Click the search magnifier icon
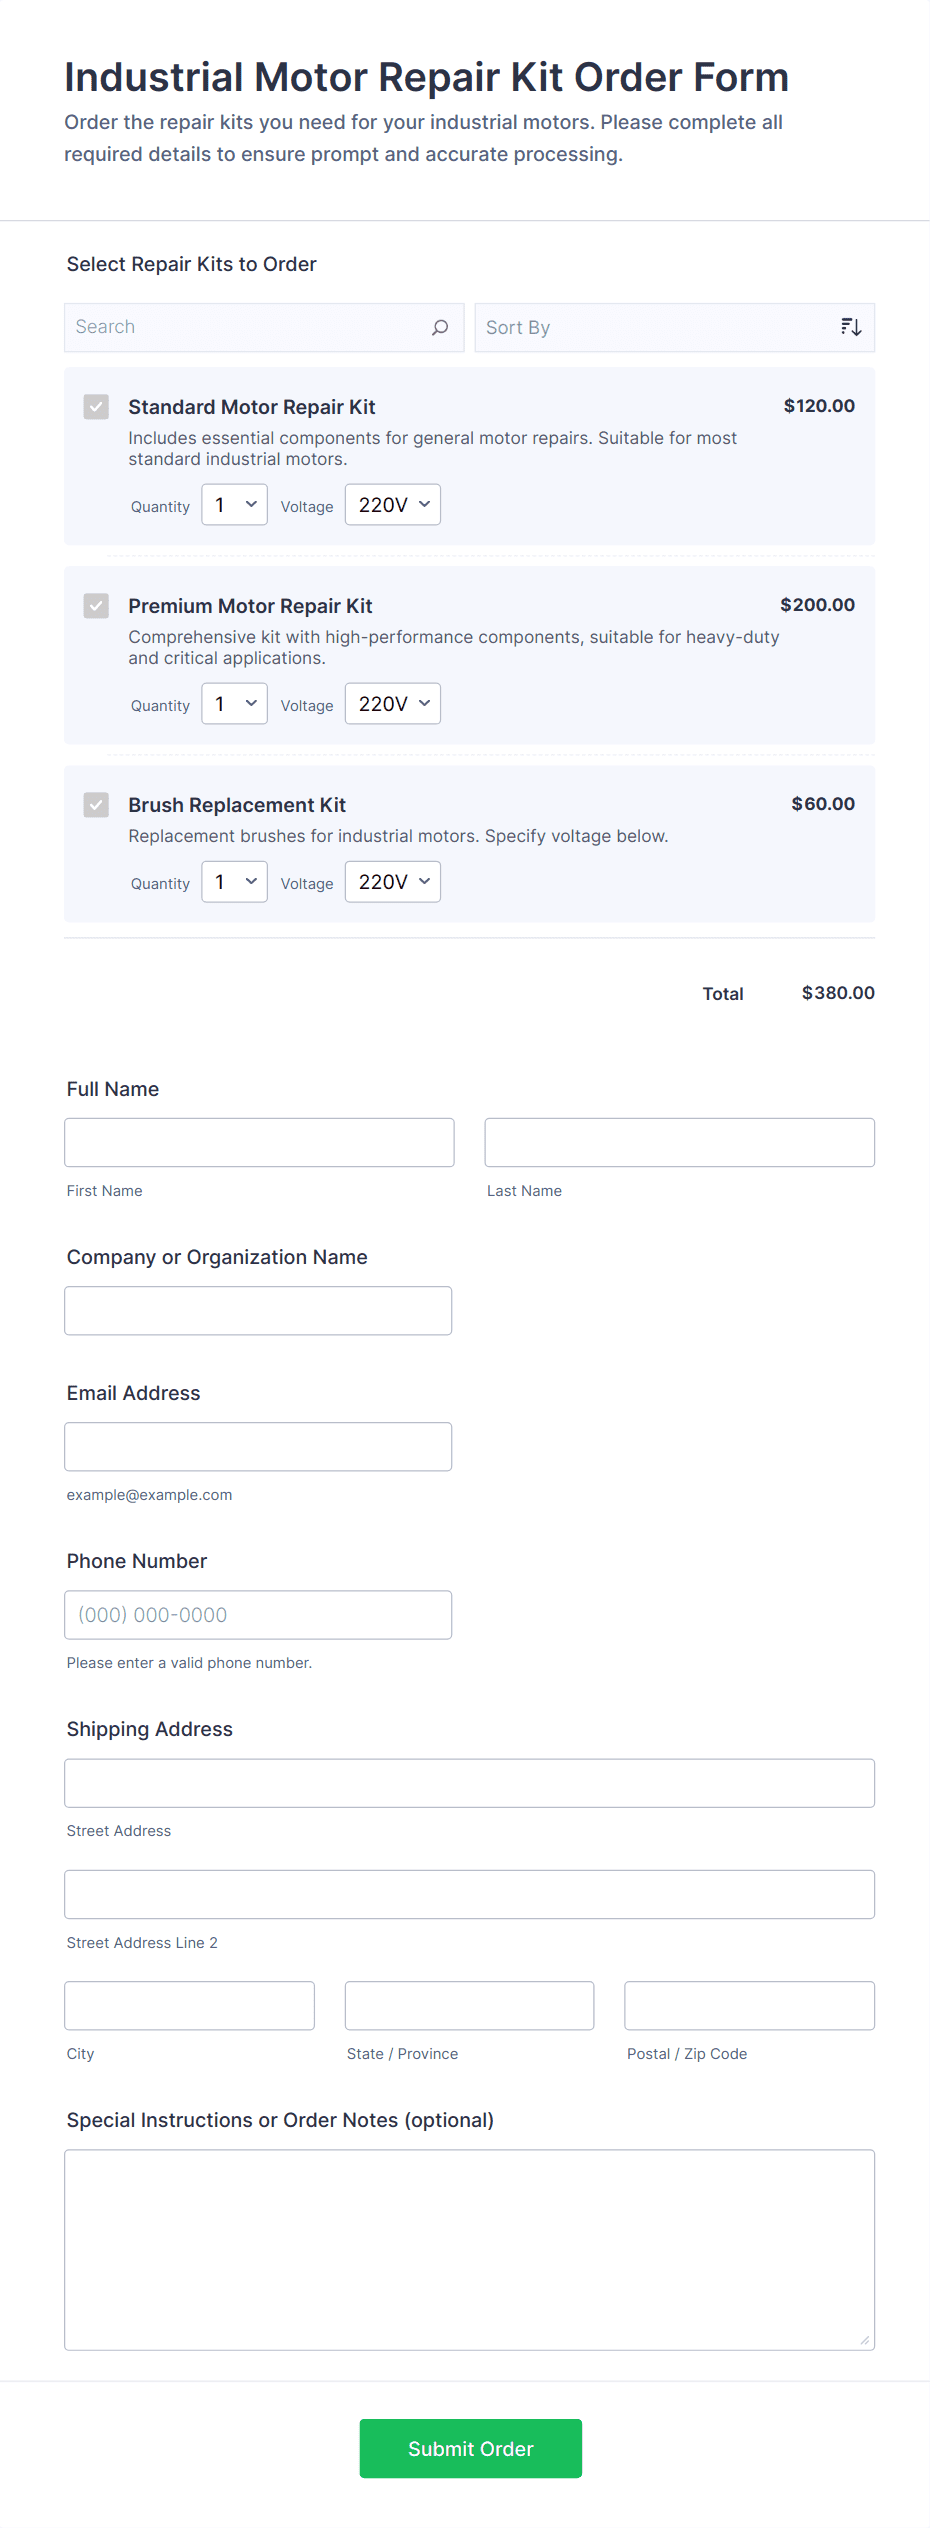This screenshot has height=2528, width=930. 438,327
